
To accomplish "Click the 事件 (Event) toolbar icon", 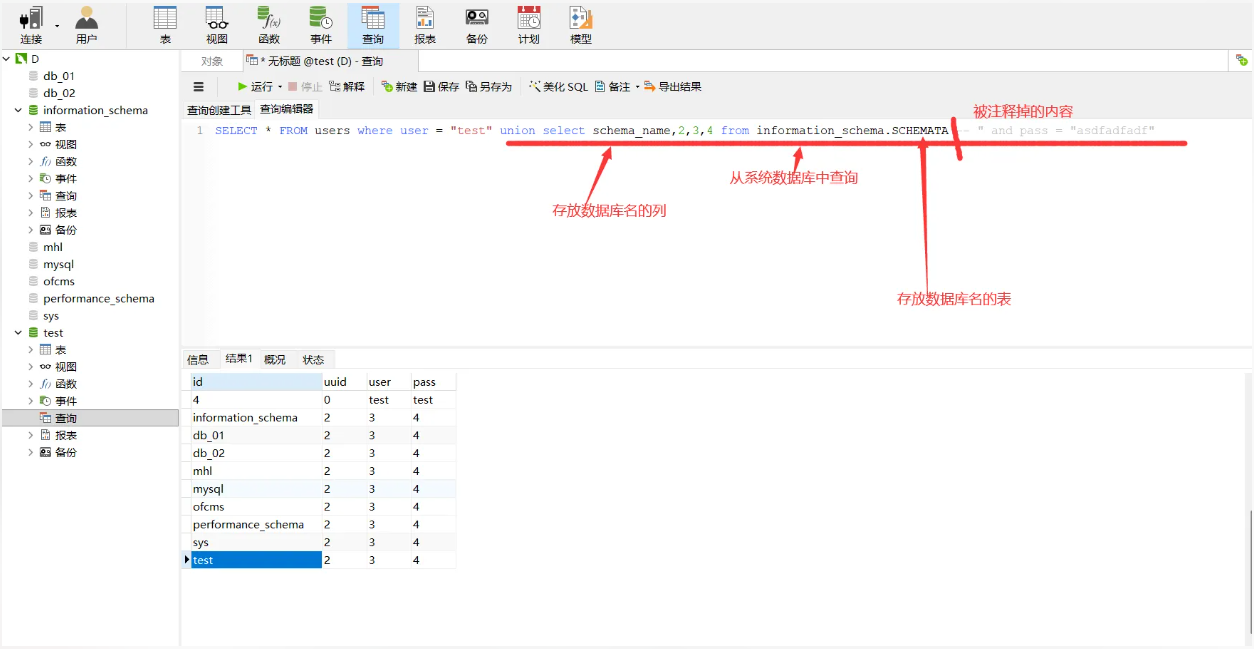I will point(321,25).
